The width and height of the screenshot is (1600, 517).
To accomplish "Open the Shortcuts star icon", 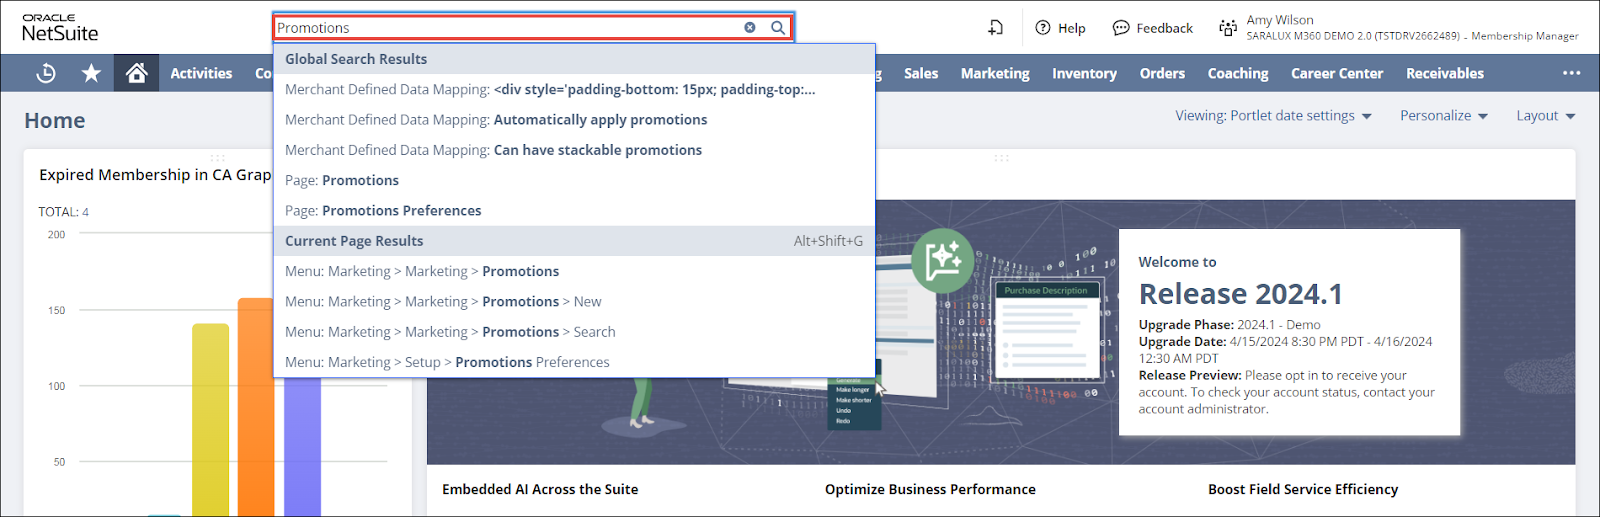I will 91,73.
